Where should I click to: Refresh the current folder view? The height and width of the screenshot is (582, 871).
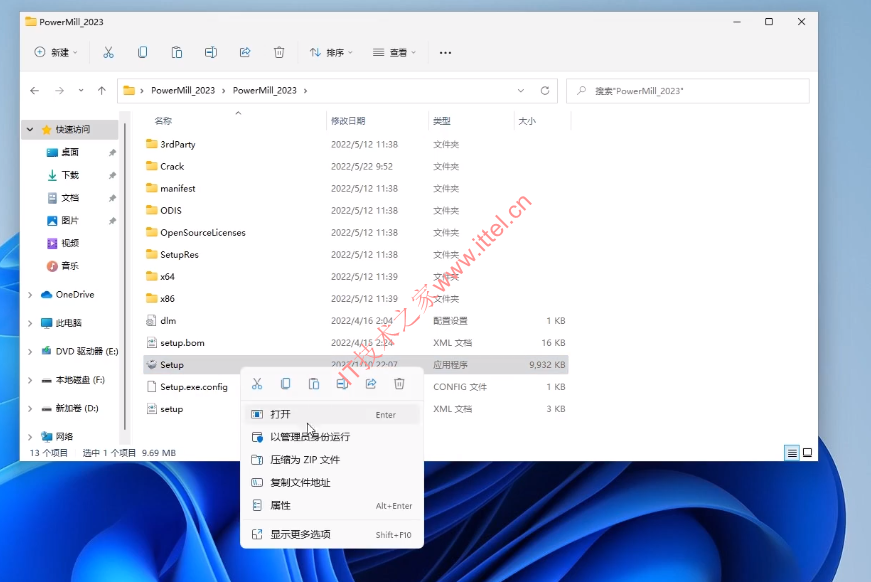545,91
